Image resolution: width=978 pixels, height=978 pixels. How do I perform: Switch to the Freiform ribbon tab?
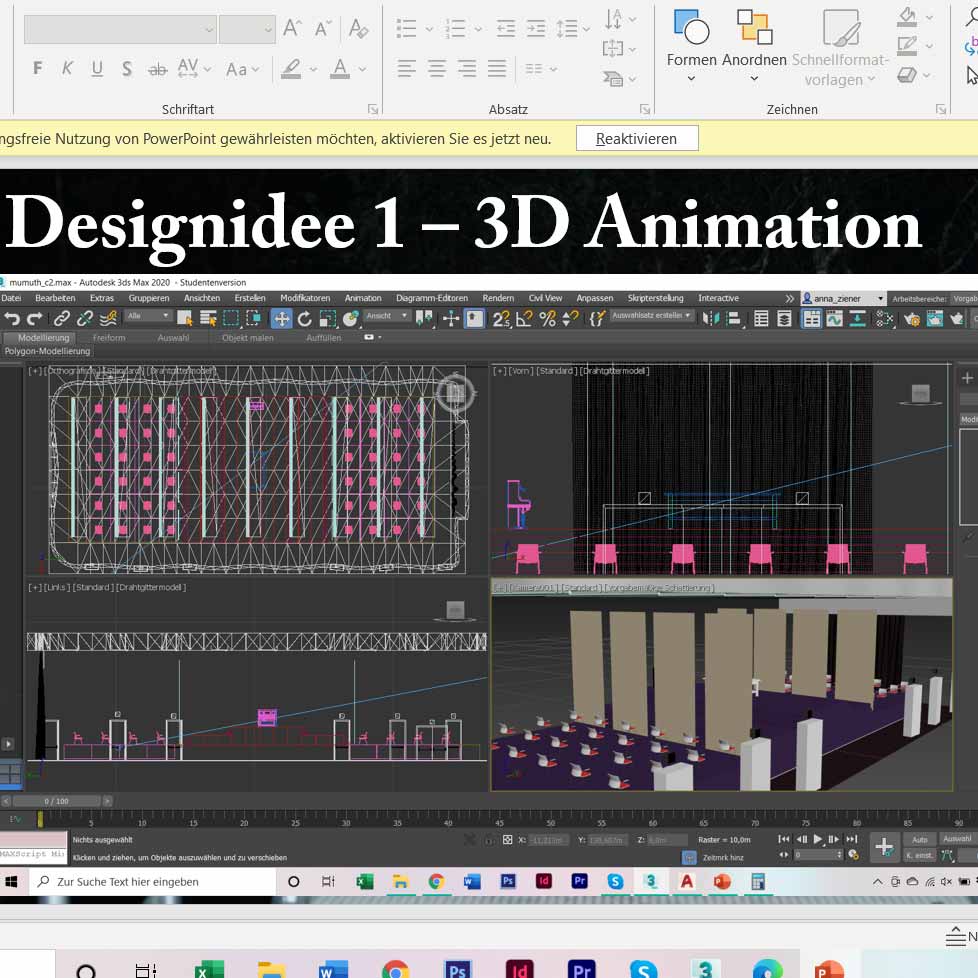click(x=109, y=337)
